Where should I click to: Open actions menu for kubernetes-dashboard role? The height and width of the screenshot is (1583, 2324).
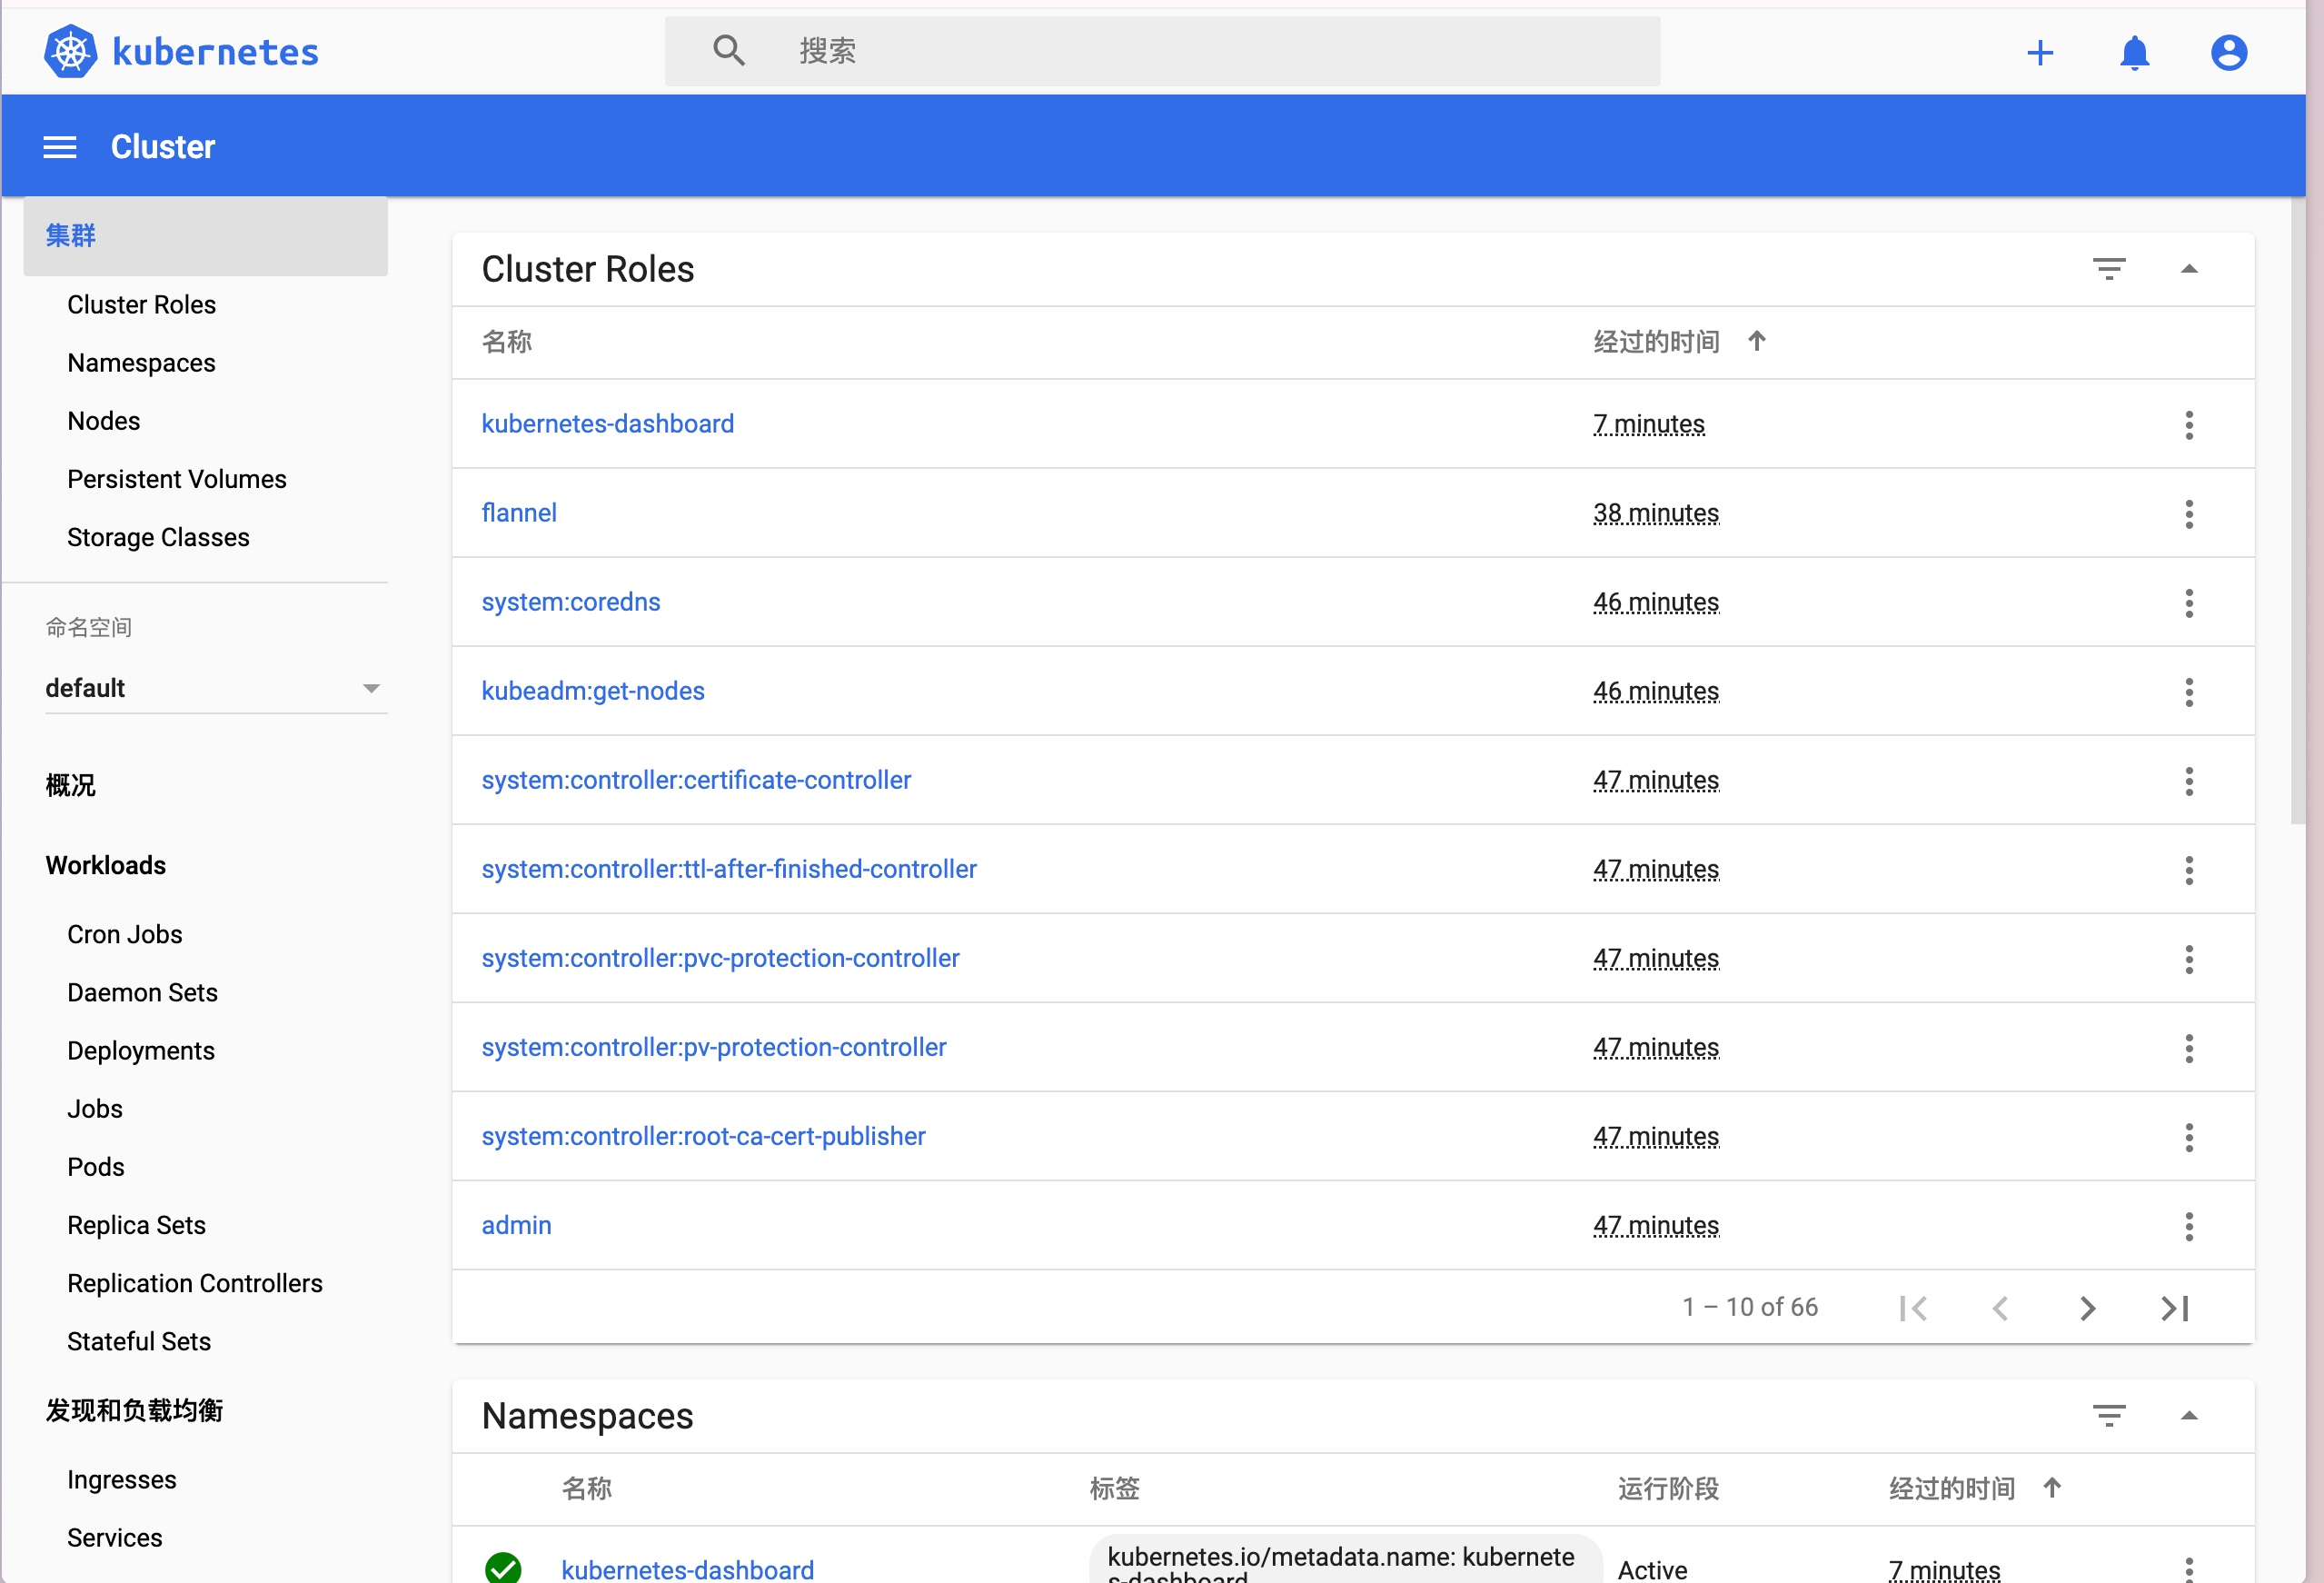(x=2189, y=424)
